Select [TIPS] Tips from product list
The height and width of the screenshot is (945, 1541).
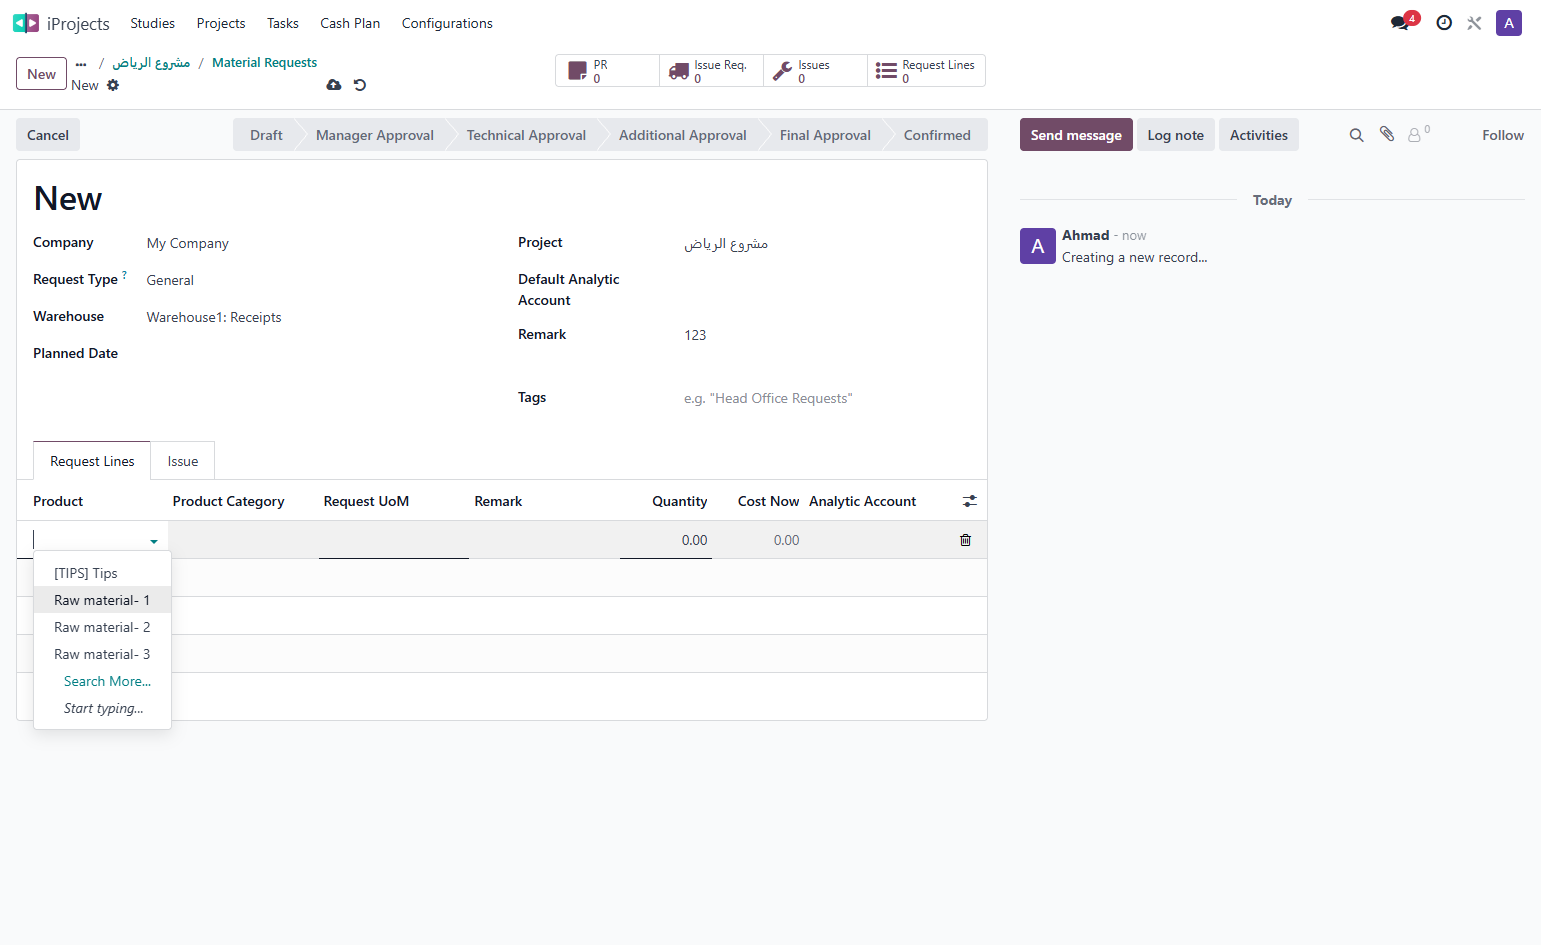point(102,573)
